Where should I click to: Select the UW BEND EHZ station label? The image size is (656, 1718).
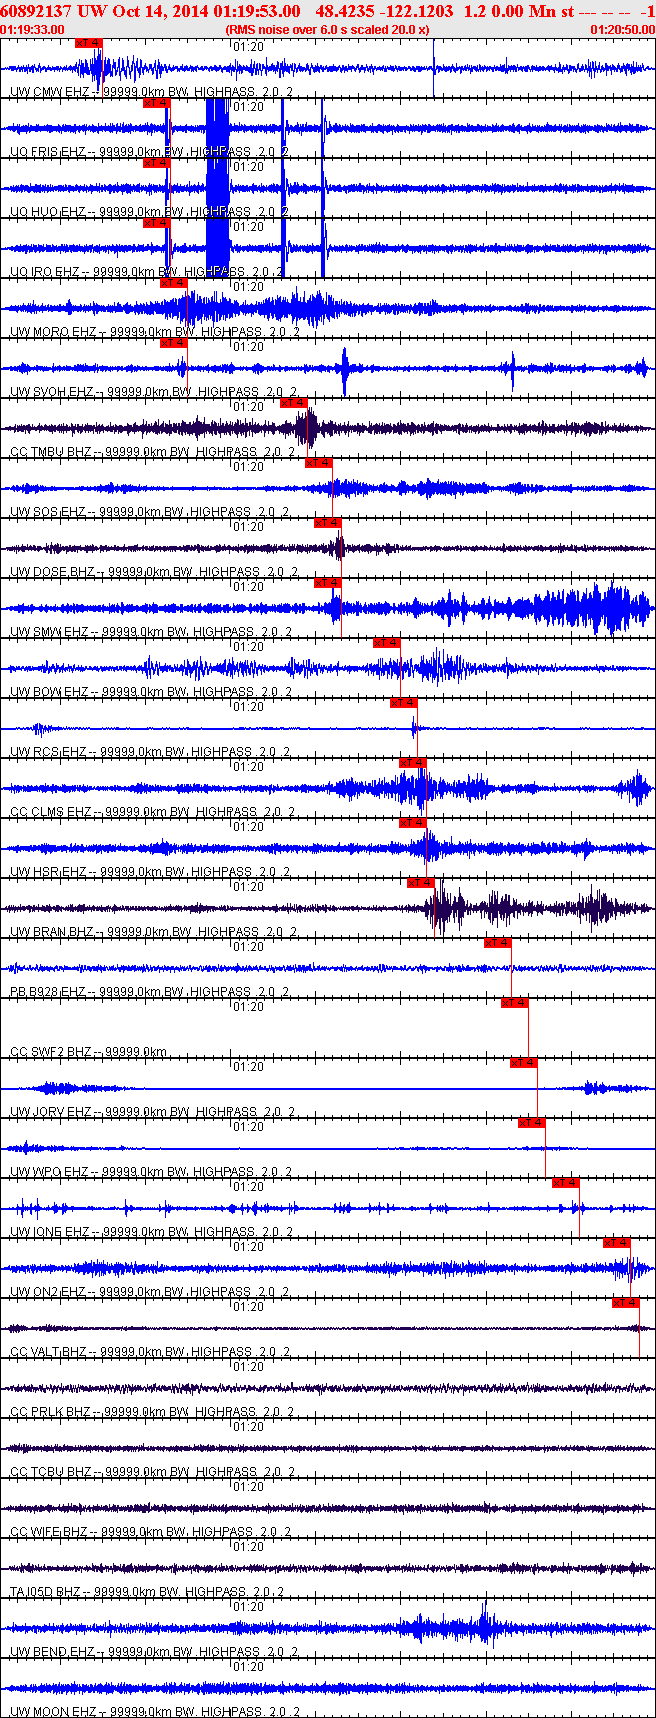(52, 1652)
